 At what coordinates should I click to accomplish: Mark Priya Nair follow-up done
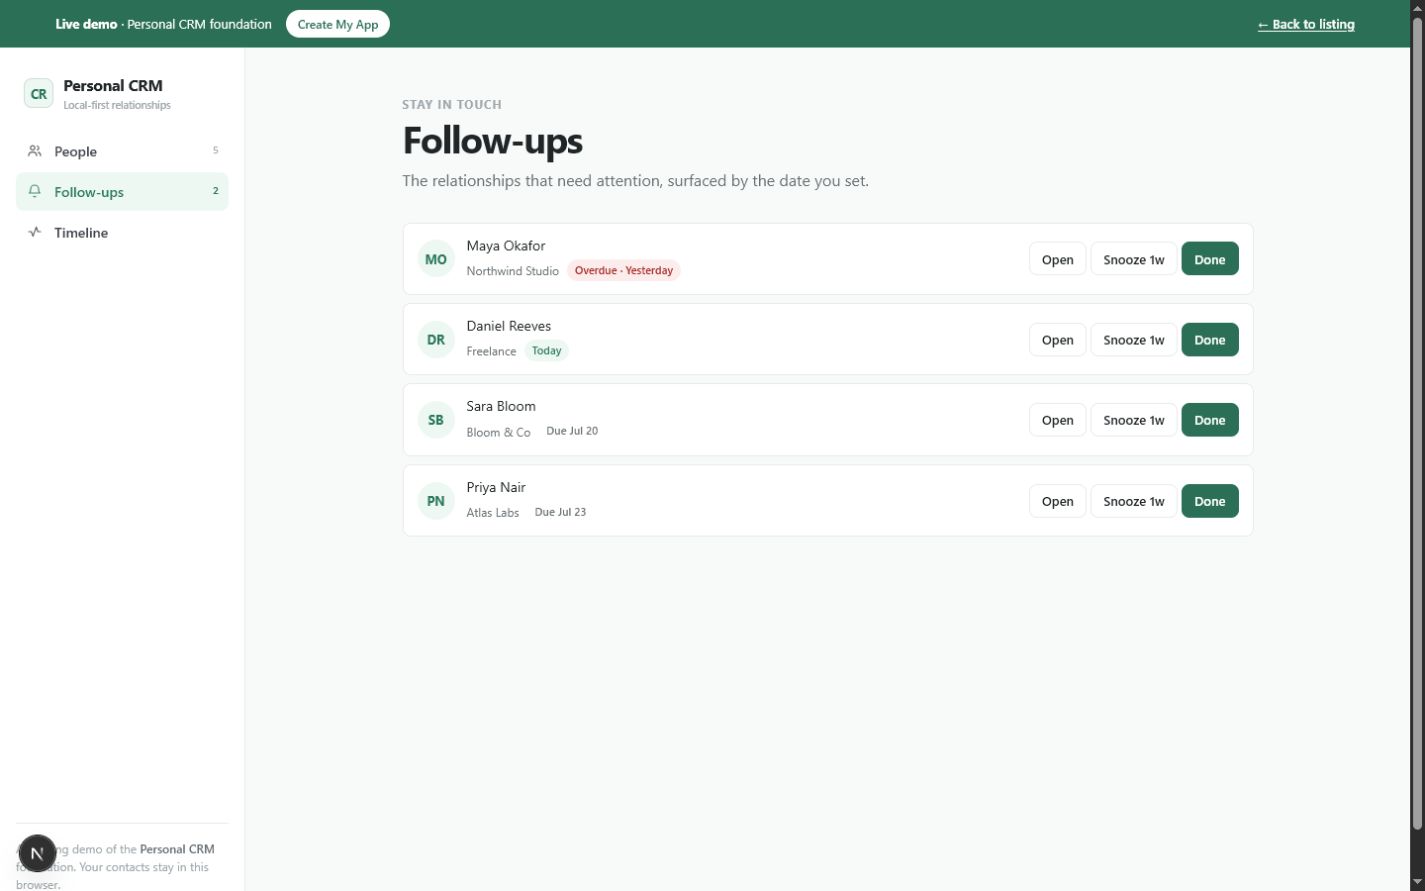pos(1210,501)
